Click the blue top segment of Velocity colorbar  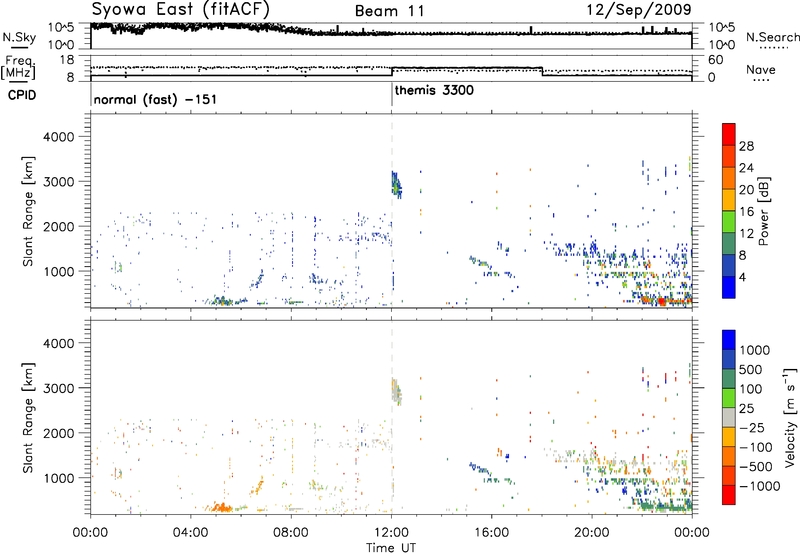(729, 340)
